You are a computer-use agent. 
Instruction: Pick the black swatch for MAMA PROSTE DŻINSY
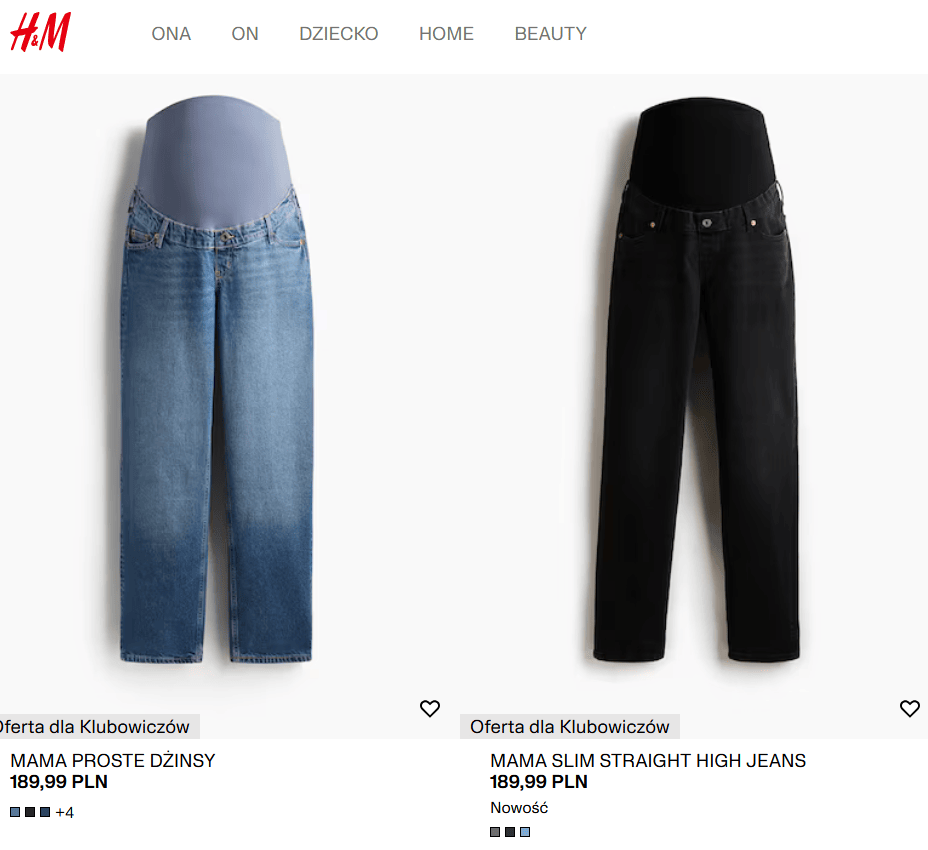[x=30, y=812]
